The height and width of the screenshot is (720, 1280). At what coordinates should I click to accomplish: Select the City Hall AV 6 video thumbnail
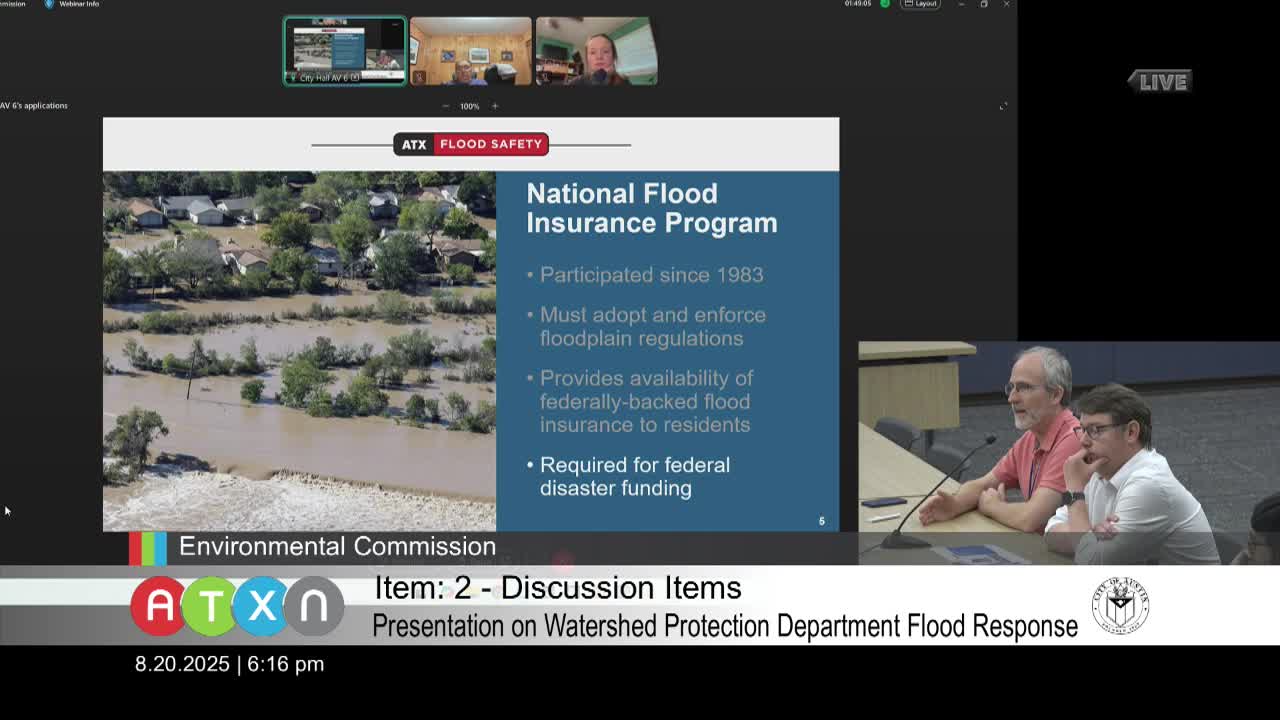345,51
